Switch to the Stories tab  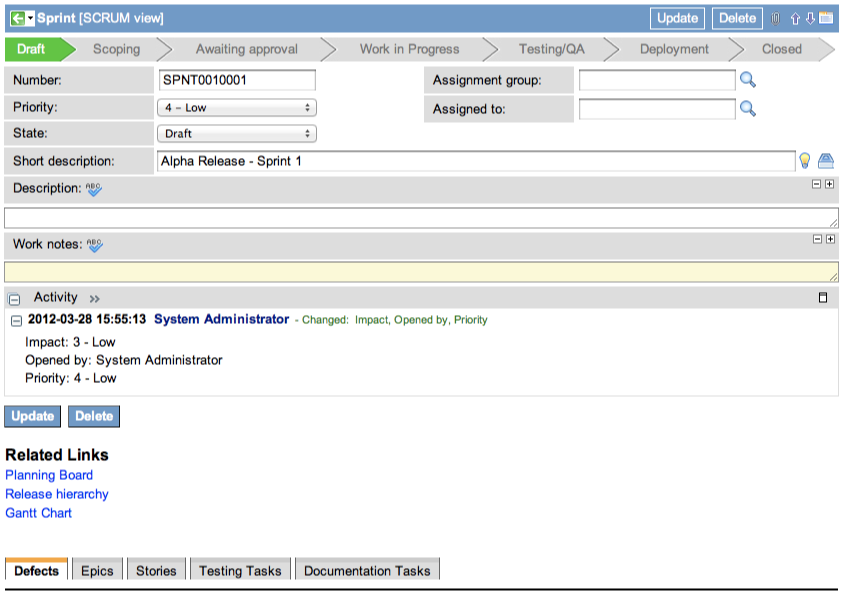(156, 571)
